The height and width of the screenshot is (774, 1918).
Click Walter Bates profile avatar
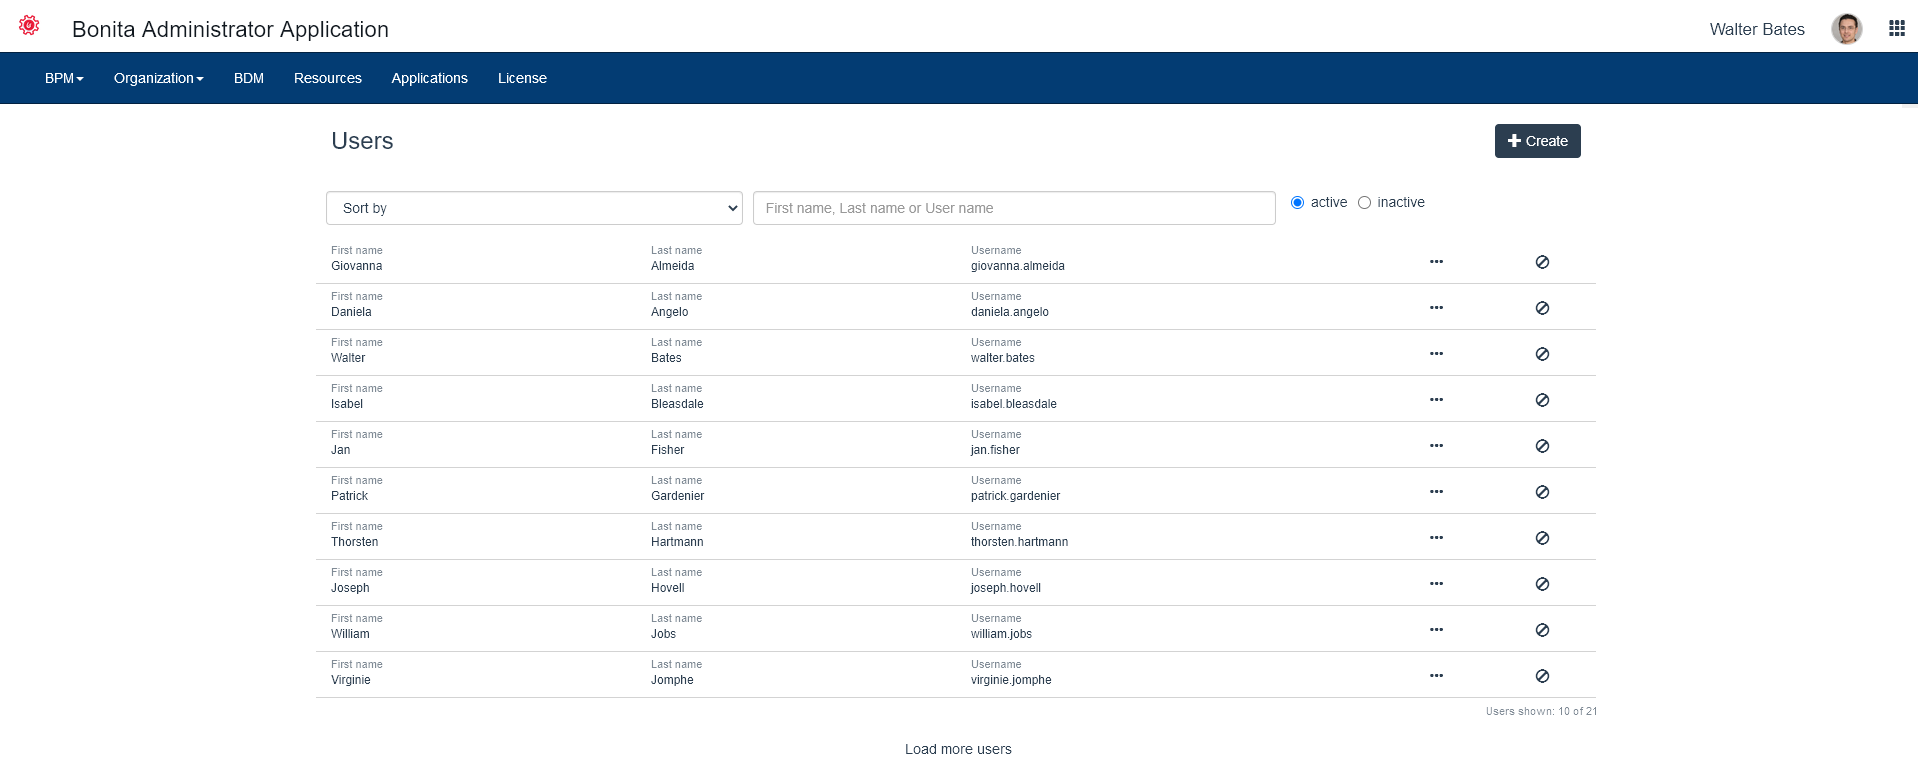pyautogui.click(x=1846, y=29)
